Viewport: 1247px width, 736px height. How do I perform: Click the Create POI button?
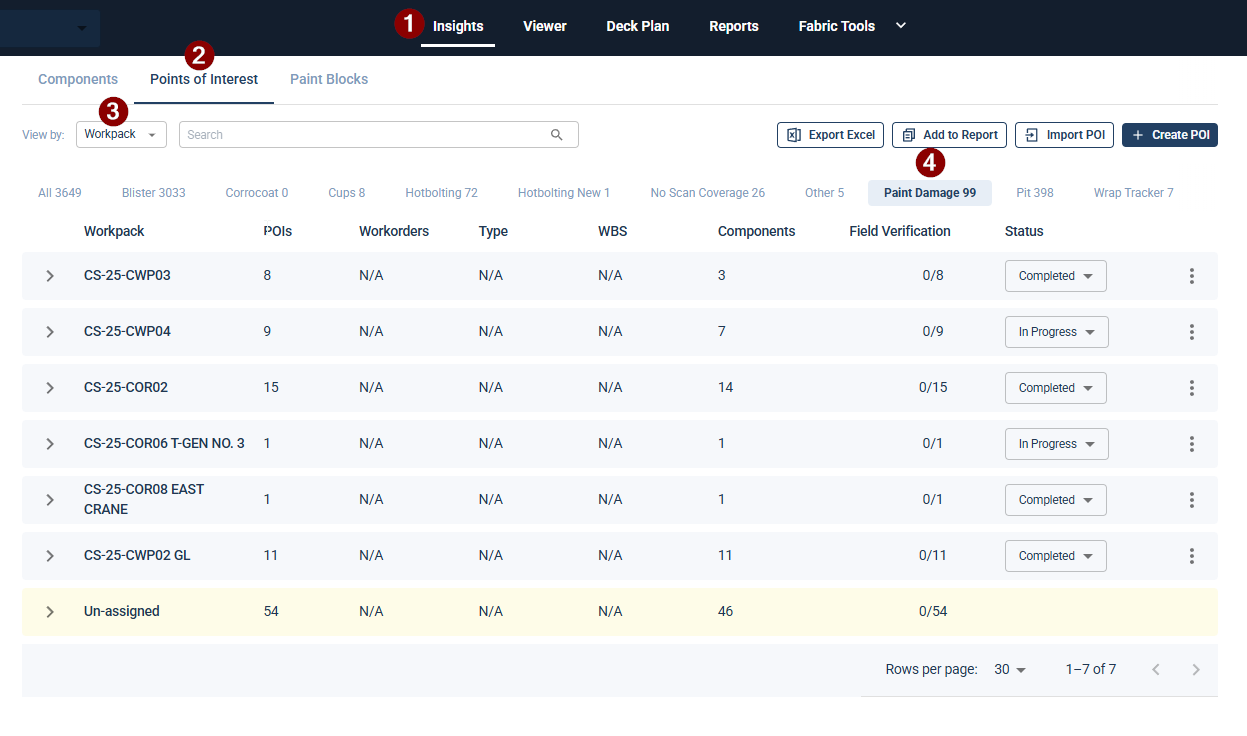click(x=1169, y=135)
